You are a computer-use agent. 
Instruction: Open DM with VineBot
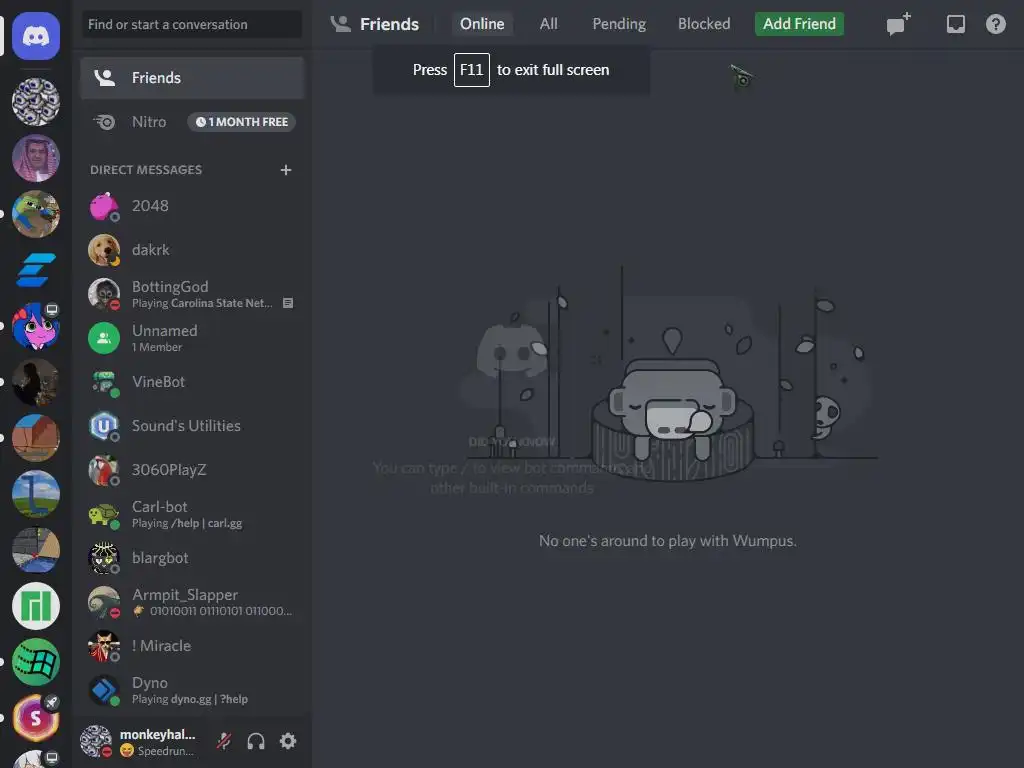[x=192, y=382]
